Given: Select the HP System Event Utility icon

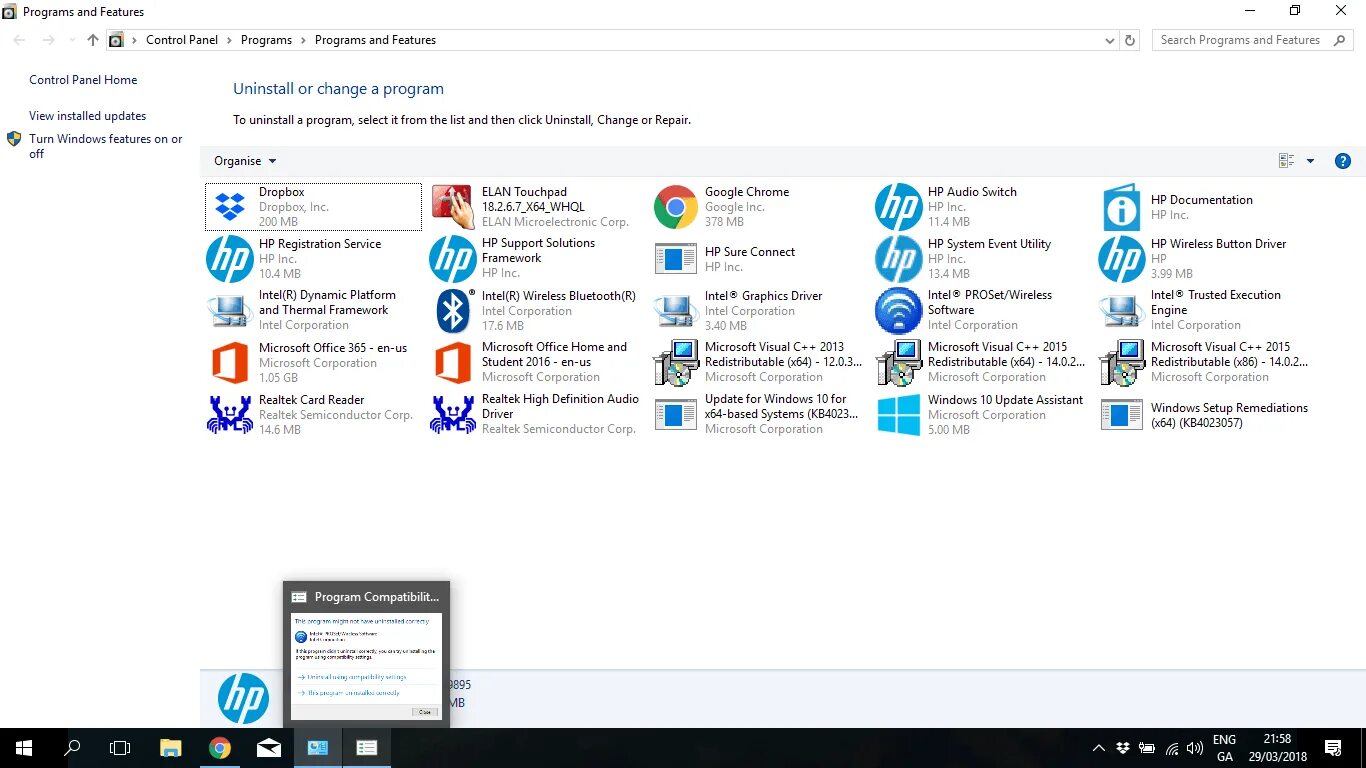Looking at the screenshot, I should [x=899, y=259].
